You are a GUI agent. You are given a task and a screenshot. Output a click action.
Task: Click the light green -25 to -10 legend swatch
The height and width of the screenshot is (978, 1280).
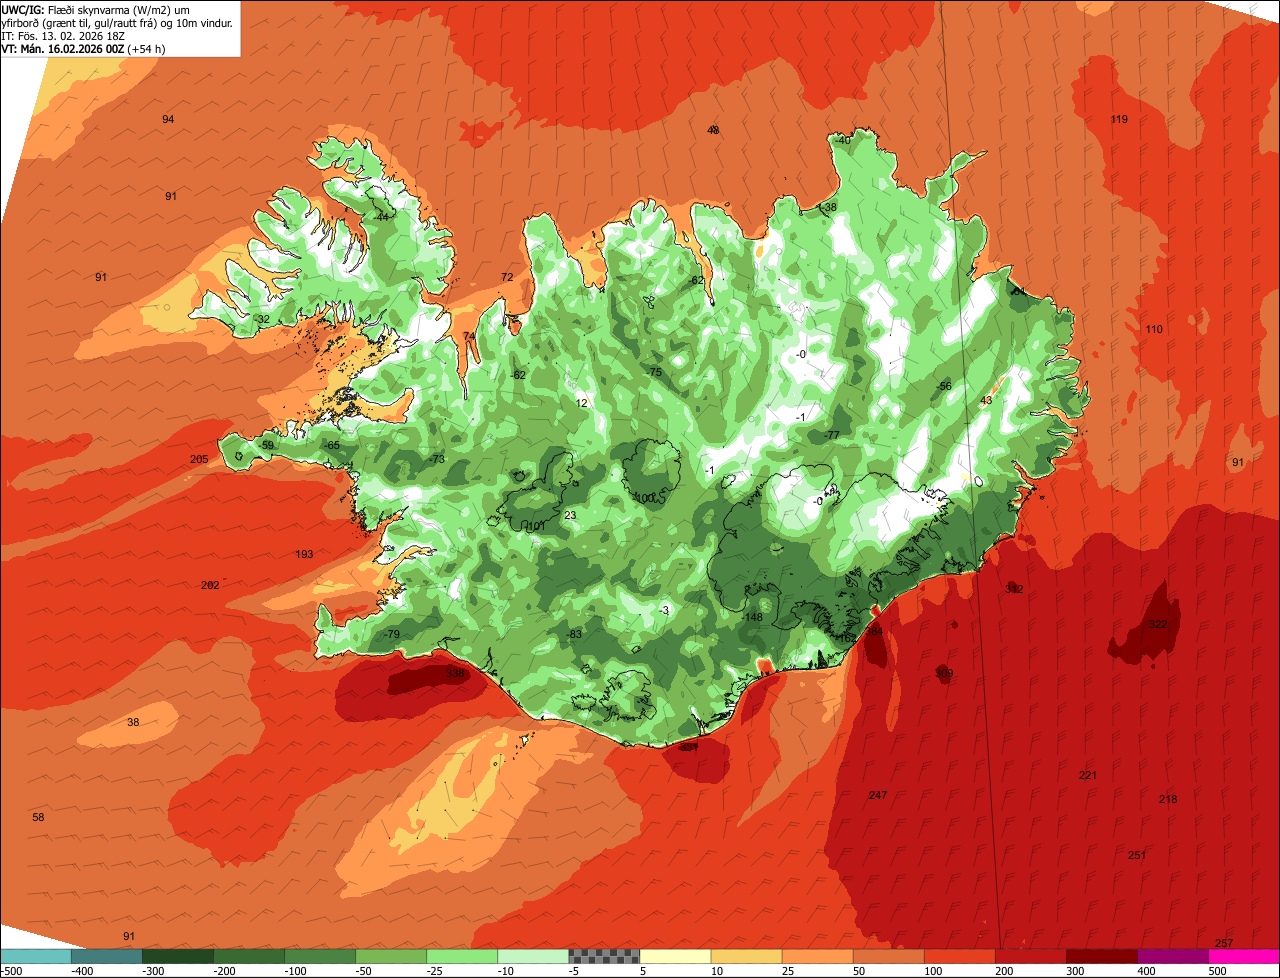tap(462, 956)
